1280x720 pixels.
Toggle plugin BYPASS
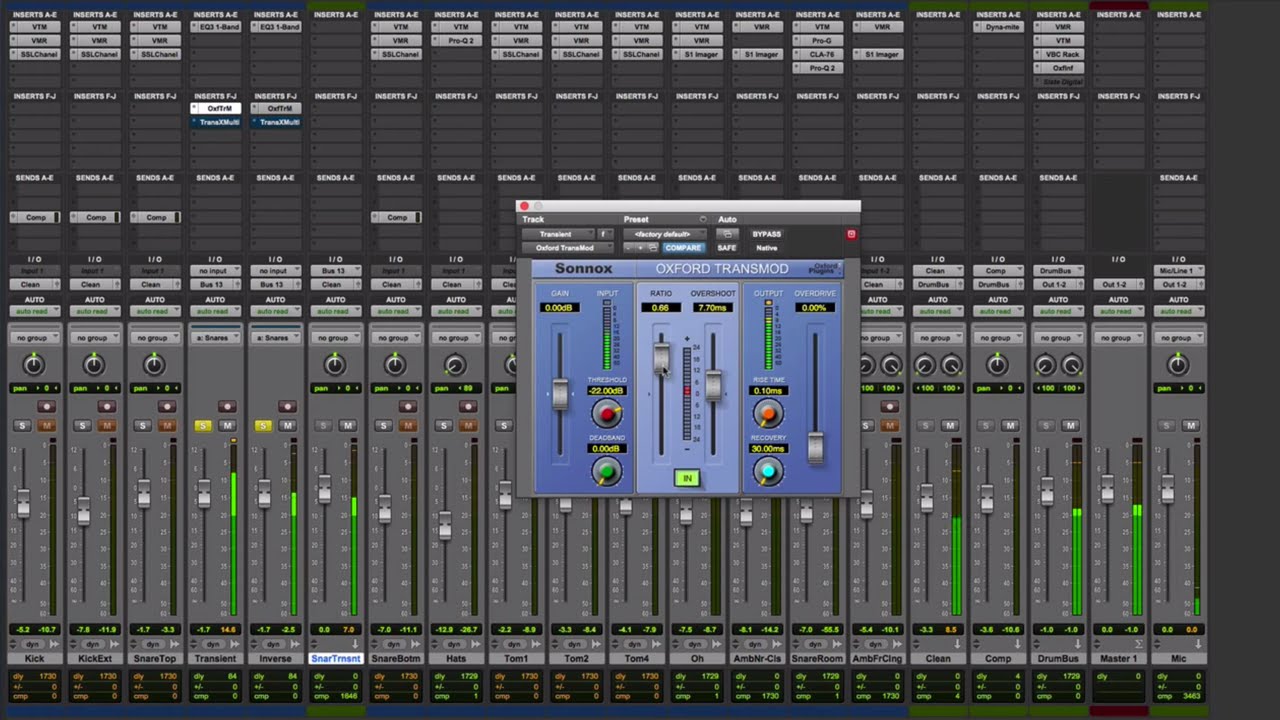(x=767, y=234)
